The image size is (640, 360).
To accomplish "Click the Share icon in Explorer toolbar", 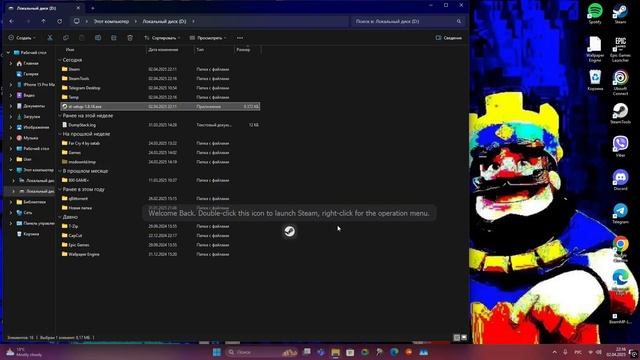I will [114, 38].
